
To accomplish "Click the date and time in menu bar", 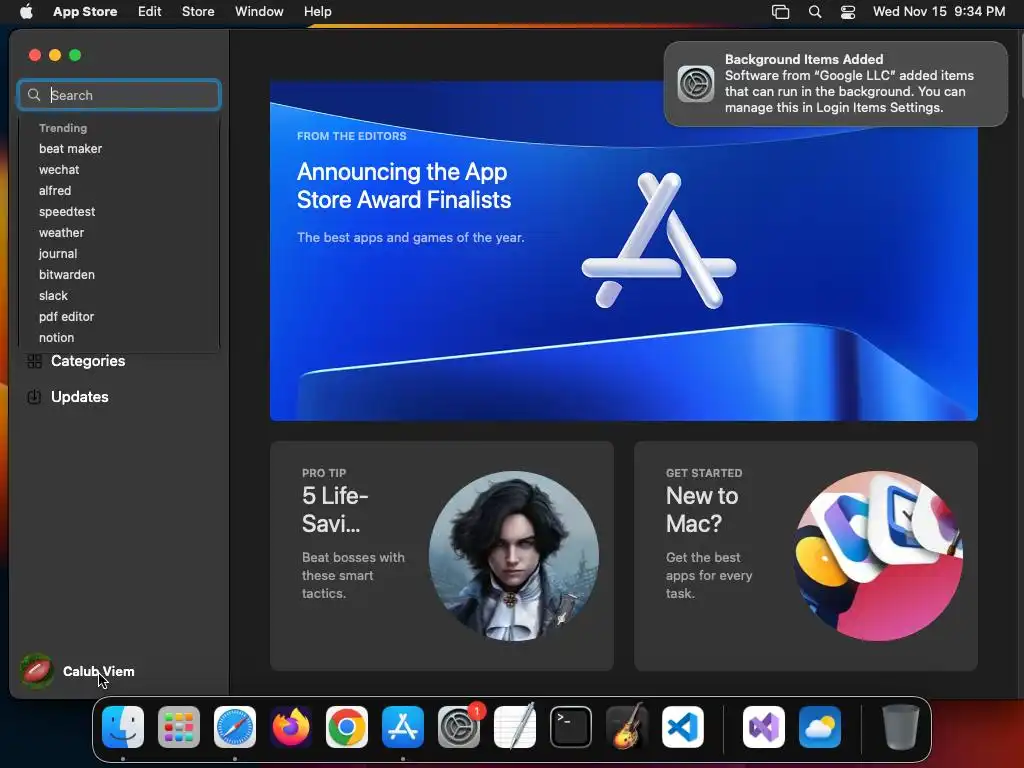I will click(x=938, y=12).
